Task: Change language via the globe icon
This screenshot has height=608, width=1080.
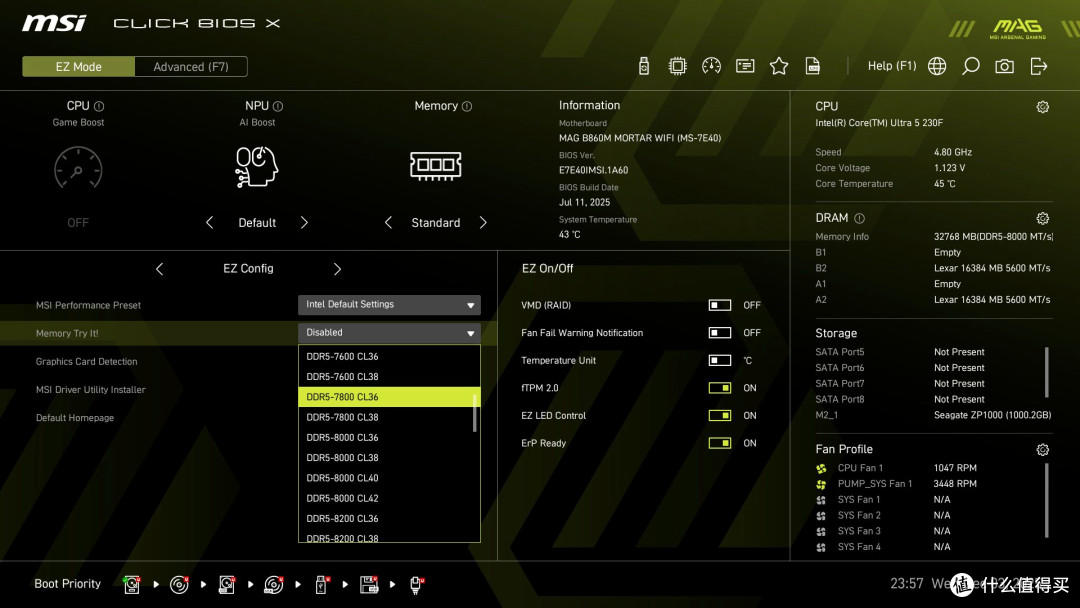Action: tap(937, 66)
